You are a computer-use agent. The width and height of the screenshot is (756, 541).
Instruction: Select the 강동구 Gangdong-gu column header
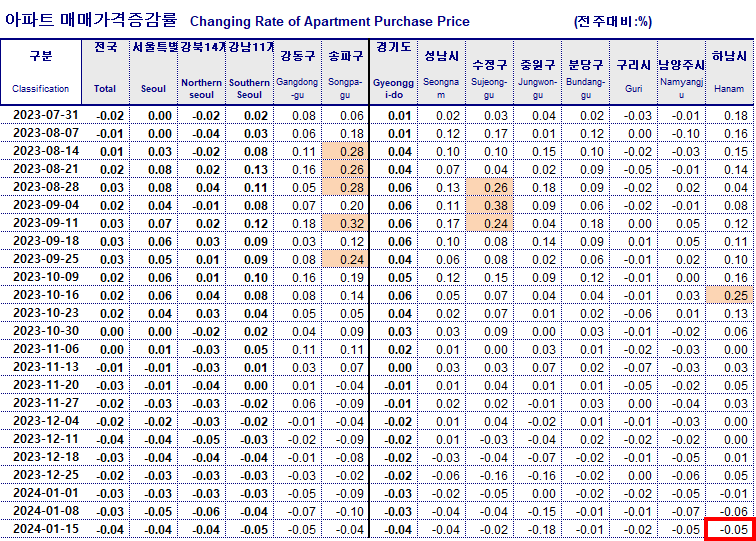click(297, 72)
